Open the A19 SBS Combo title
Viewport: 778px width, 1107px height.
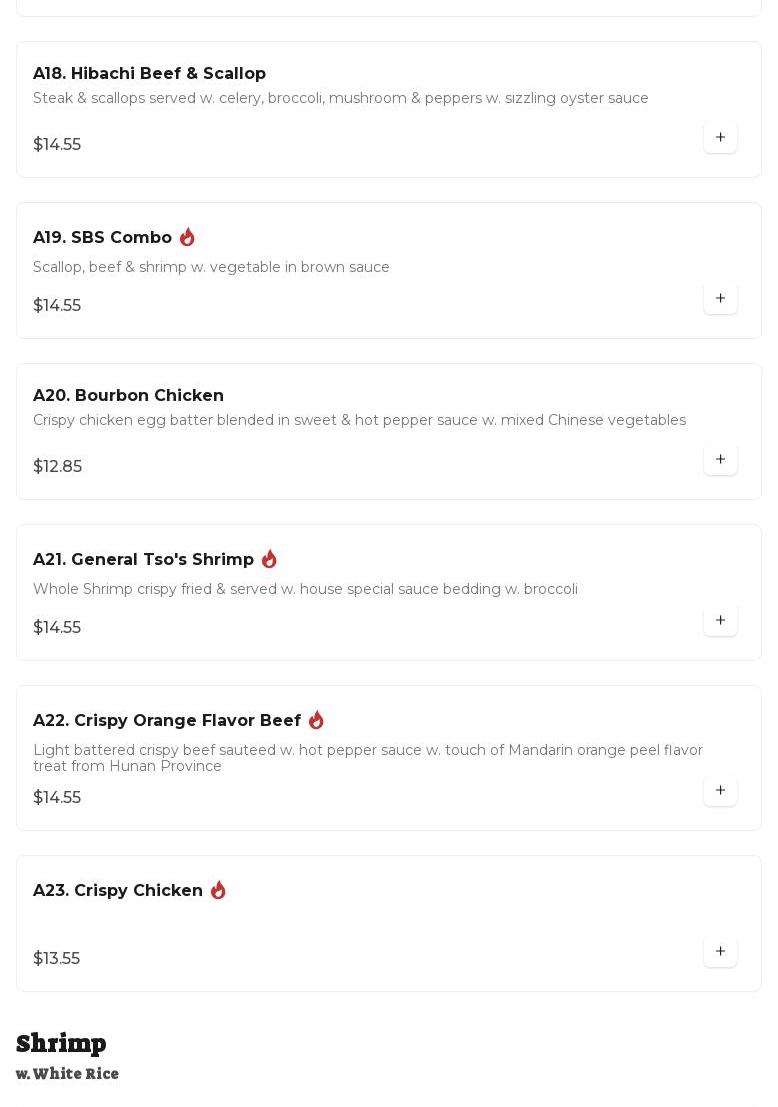pos(102,238)
